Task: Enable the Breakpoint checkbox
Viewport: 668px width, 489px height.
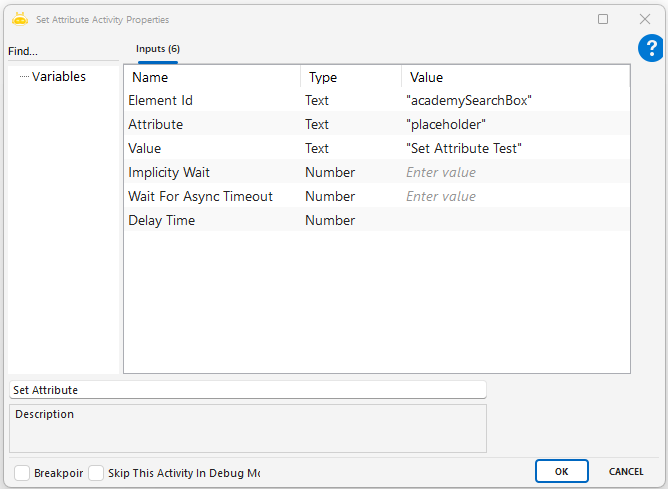Action: coord(22,472)
